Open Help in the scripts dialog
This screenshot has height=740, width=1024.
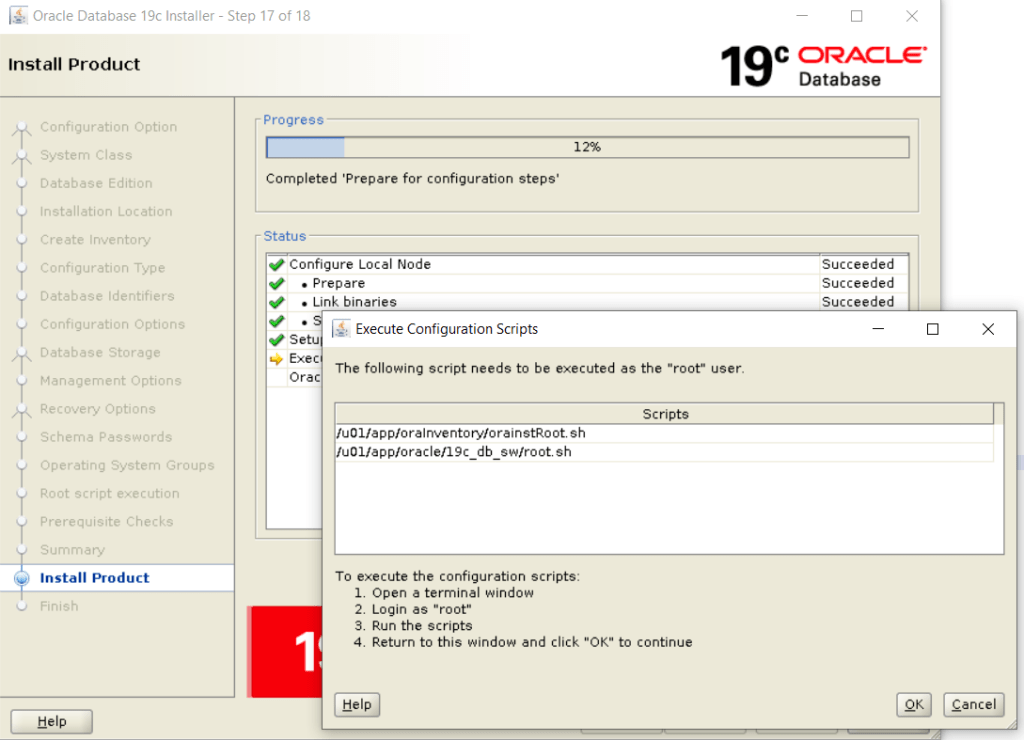click(x=357, y=704)
